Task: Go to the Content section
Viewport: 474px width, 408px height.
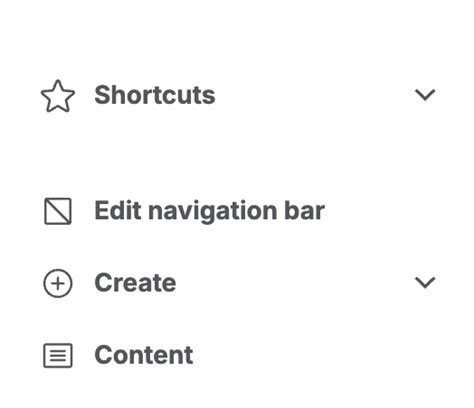Action: [x=237, y=355]
